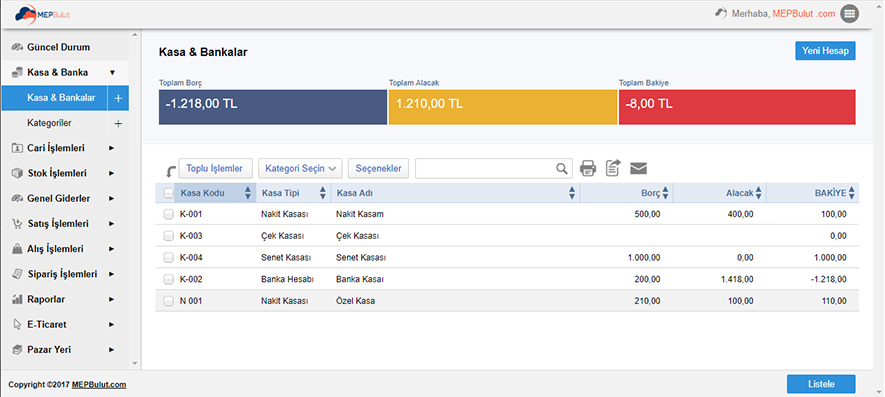The image size is (885, 397).
Task: Toggle the select-all checkbox in table header
Action: (x=168, y=193)
